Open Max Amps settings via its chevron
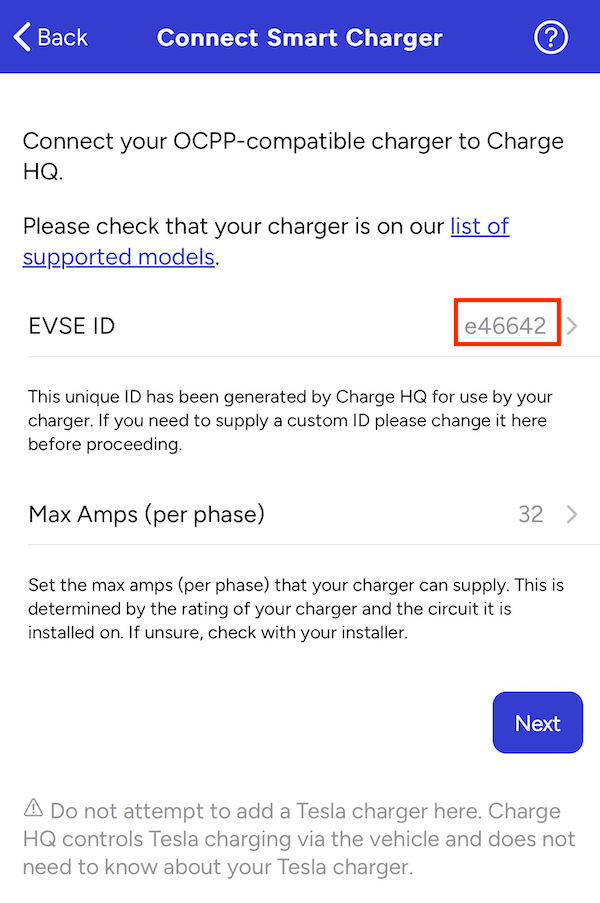This screenshot has width=600, height=903. pyautogui.click(x=571, y=514)
